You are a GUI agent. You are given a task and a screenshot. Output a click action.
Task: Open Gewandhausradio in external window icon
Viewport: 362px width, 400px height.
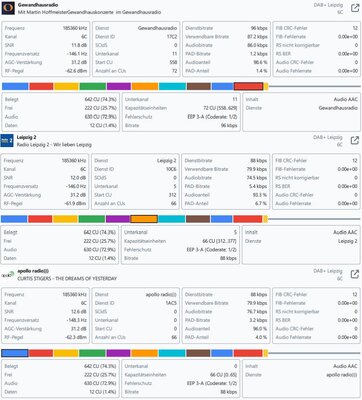coord(355,8)
